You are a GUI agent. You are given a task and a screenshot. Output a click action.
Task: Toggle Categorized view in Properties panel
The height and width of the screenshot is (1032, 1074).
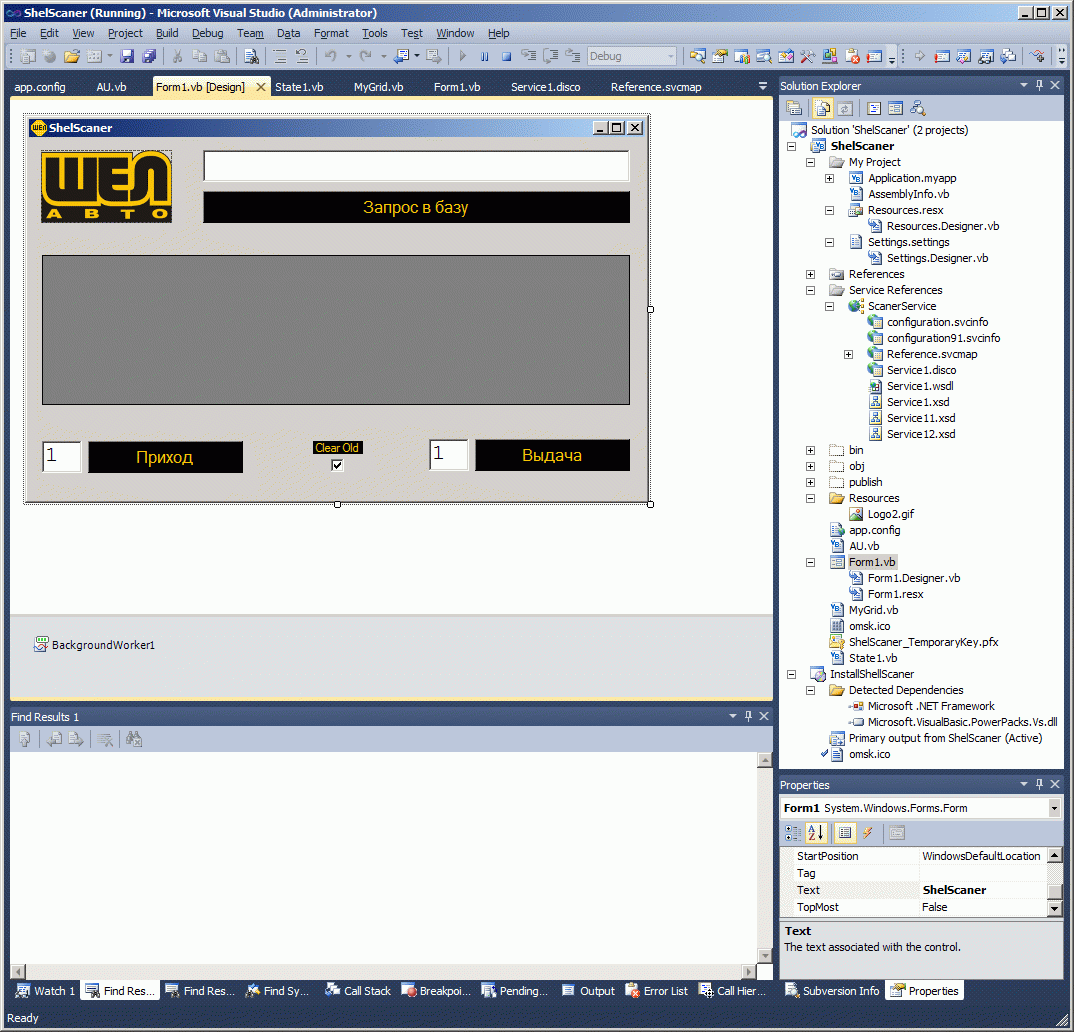coord(793,833)
